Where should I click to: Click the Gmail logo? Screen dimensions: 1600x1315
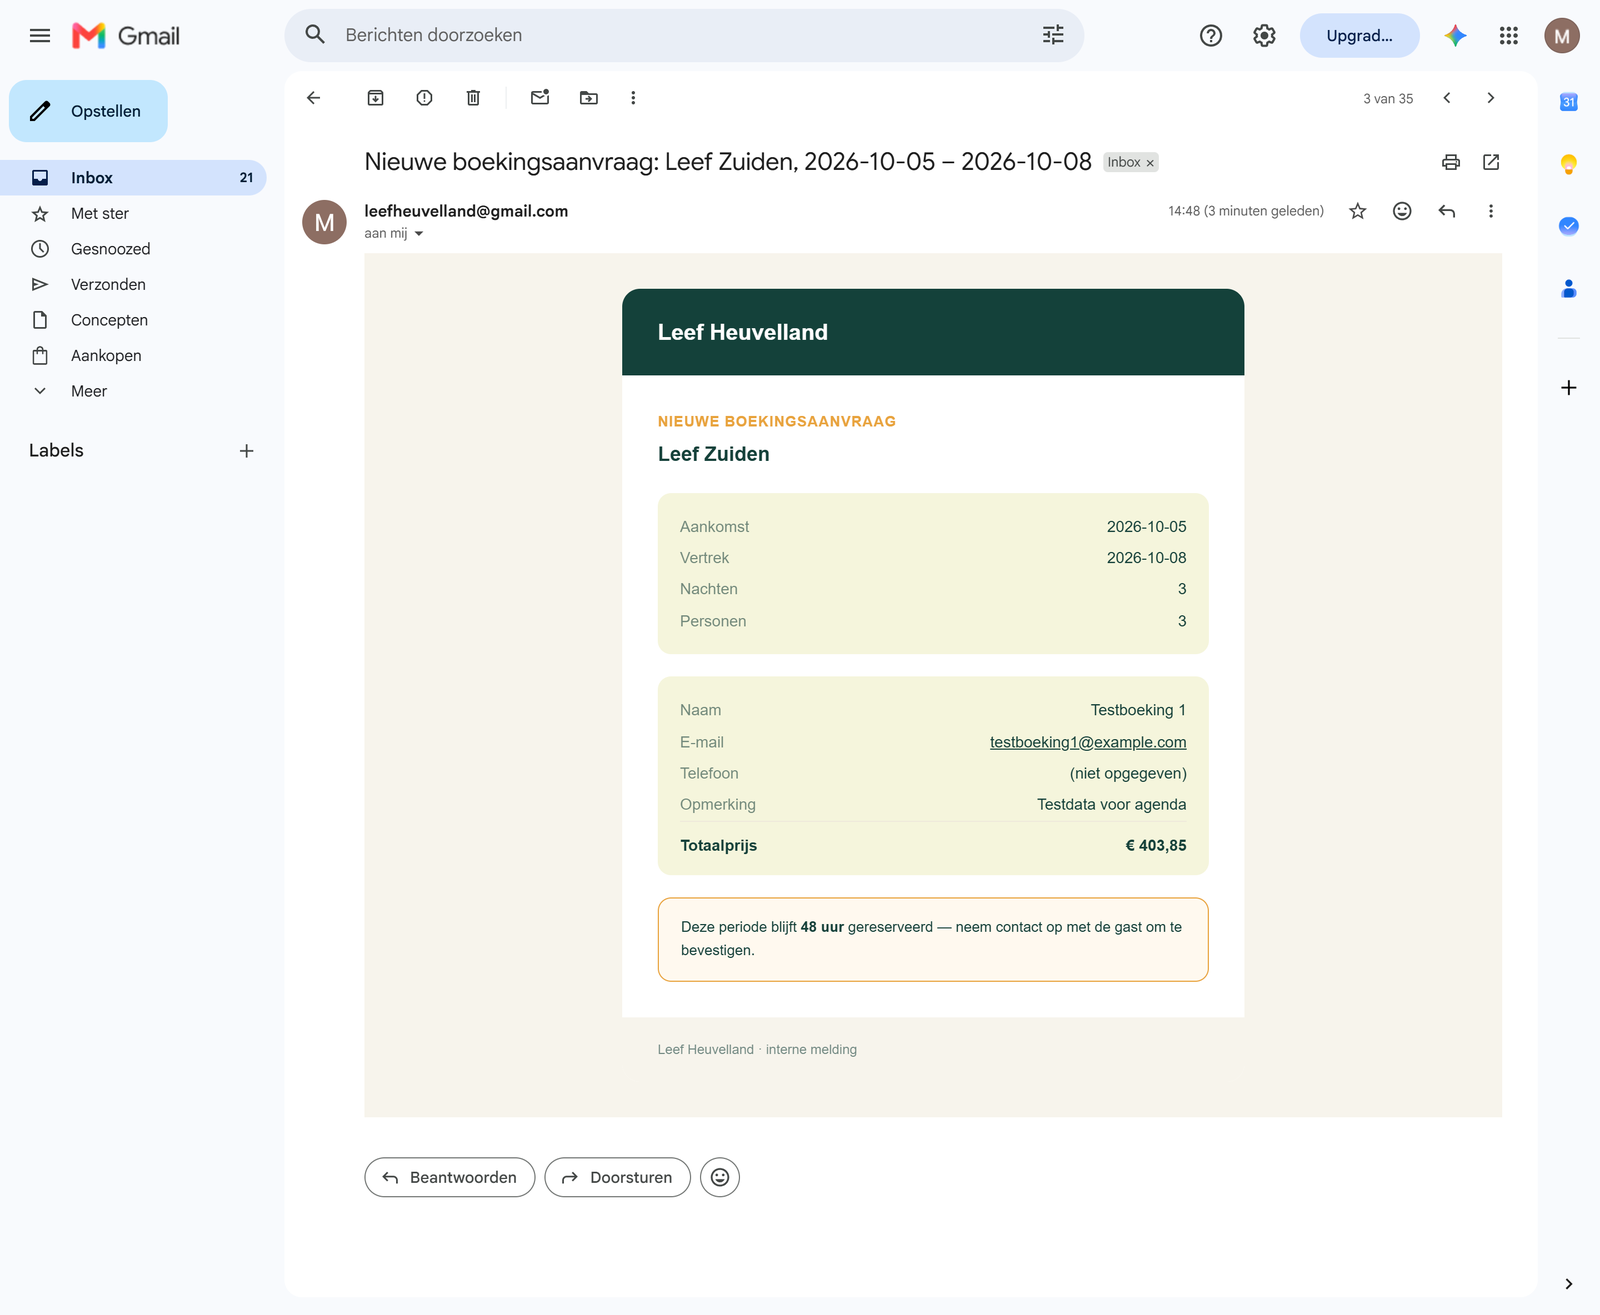click(126, 36)
